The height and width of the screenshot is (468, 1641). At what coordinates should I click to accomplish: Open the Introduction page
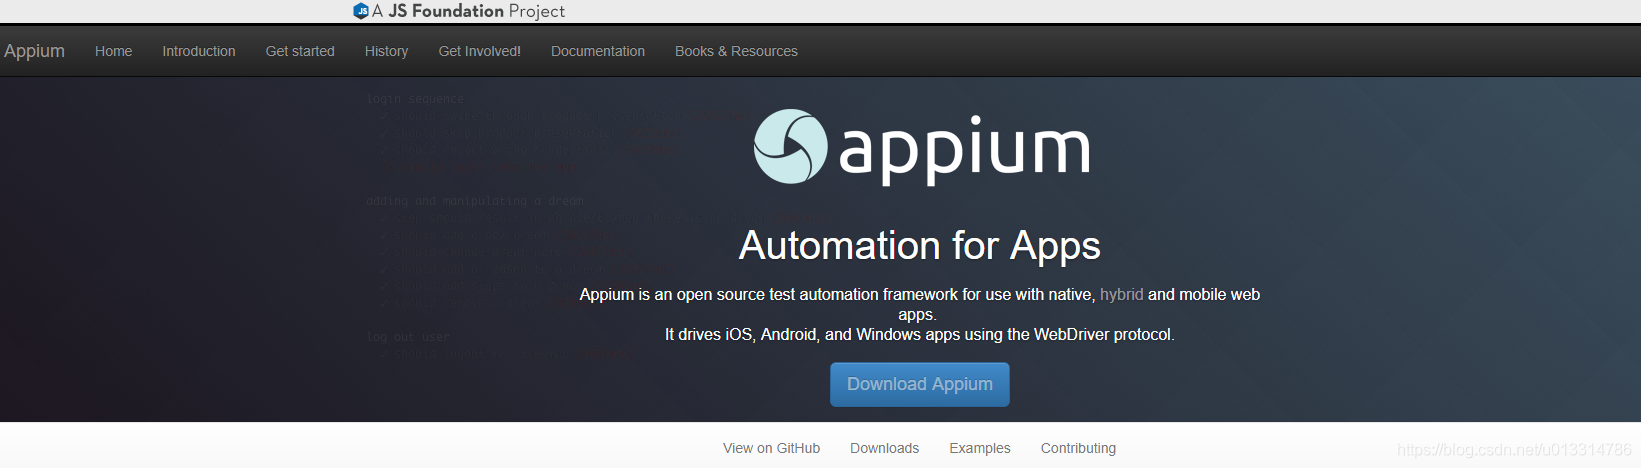pos(199,51)
